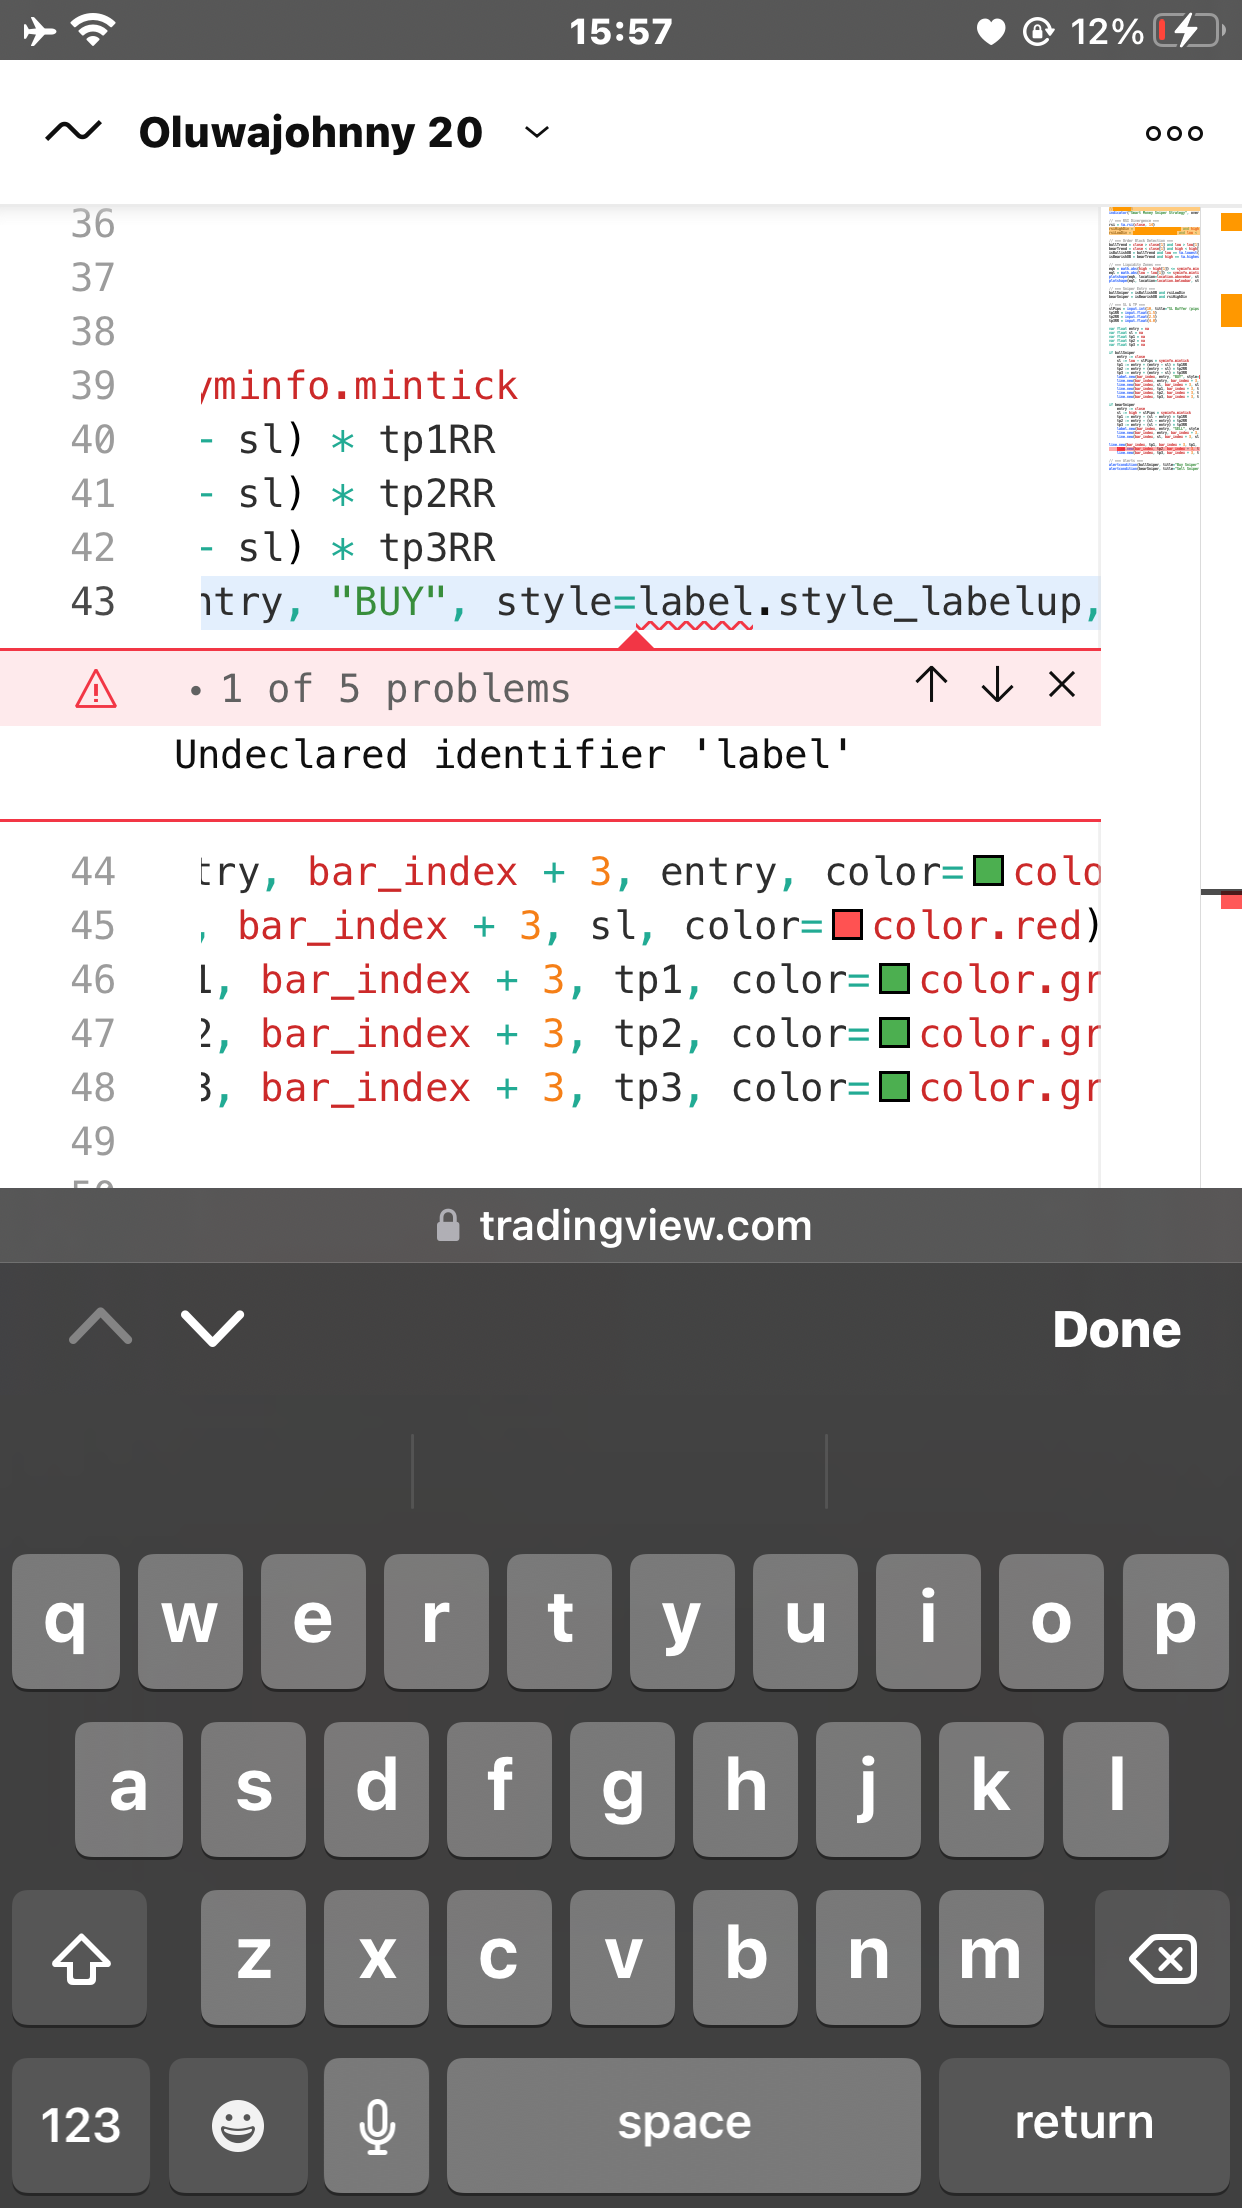Screen dimensions: 1242x2208
Task: Switch to the 123 numeric keyboard
Action: [x=81, y=2124]
